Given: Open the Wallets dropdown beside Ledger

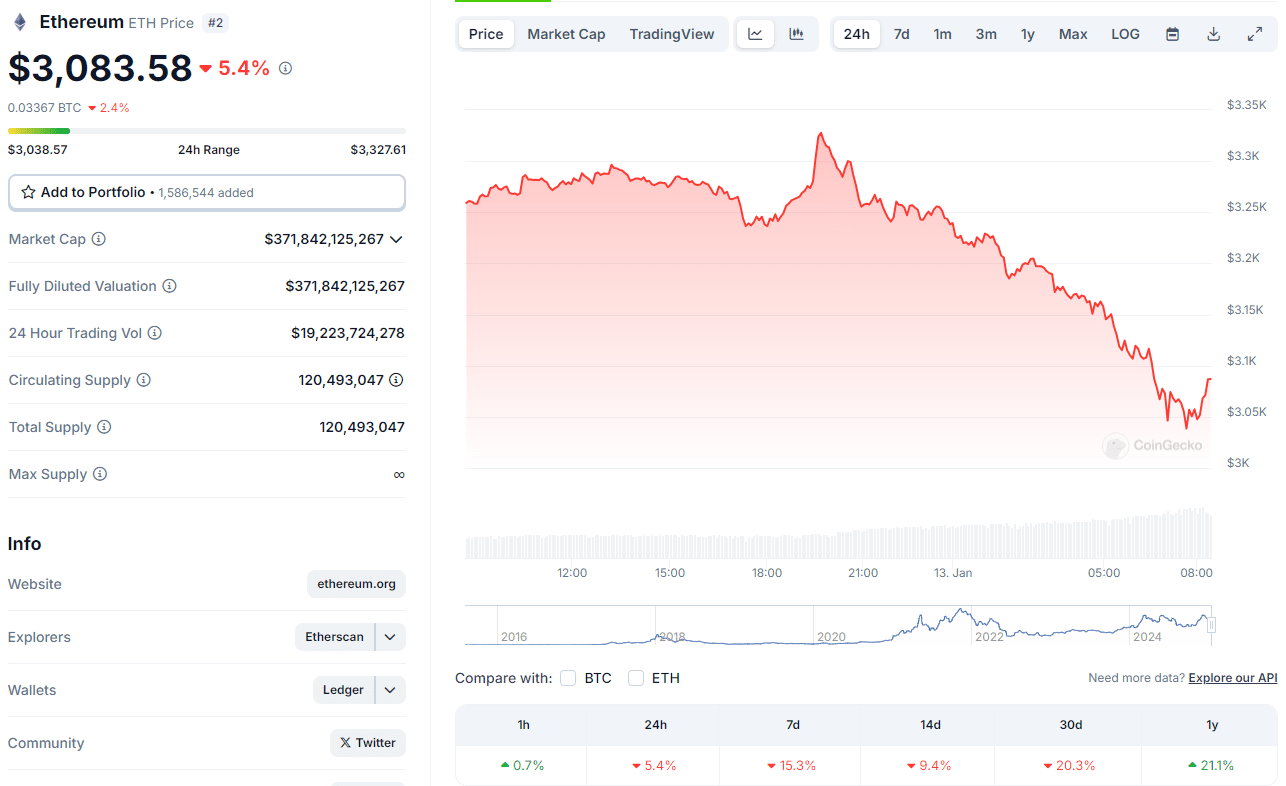Looking at the screenshot, I should [390, 690].
